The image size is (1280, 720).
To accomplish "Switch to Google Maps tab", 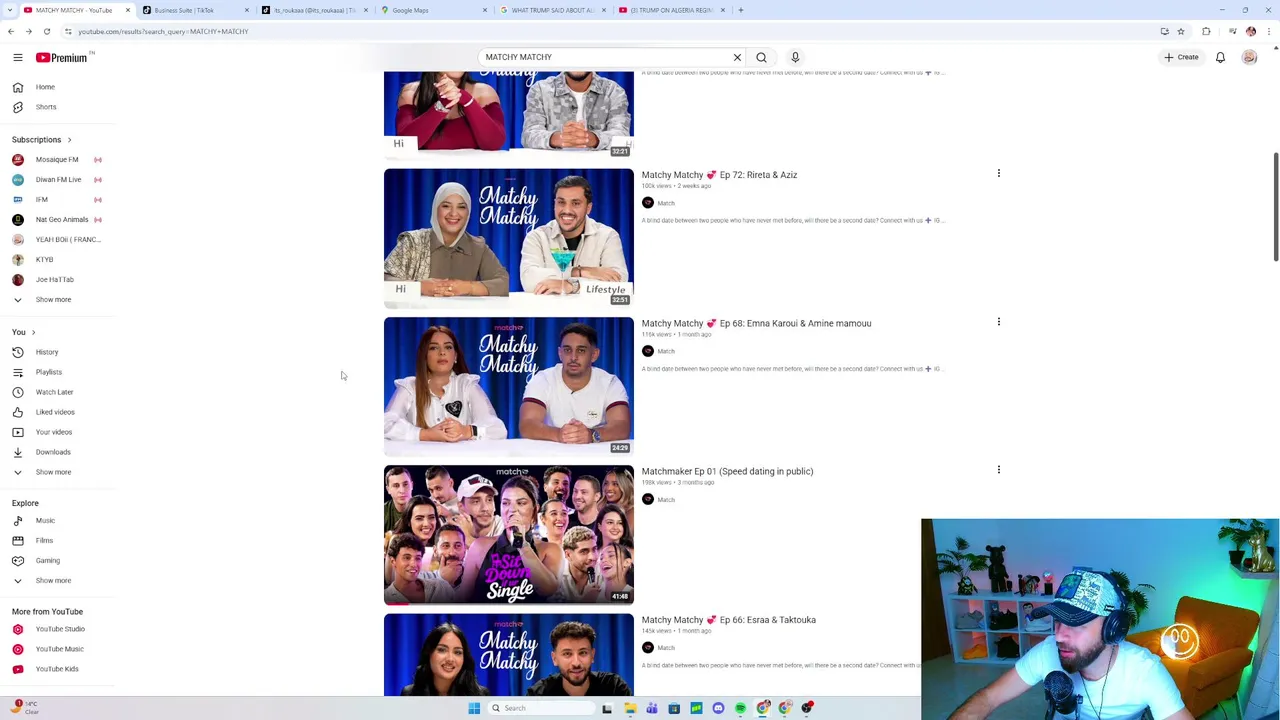I will (x=432, y=10).
